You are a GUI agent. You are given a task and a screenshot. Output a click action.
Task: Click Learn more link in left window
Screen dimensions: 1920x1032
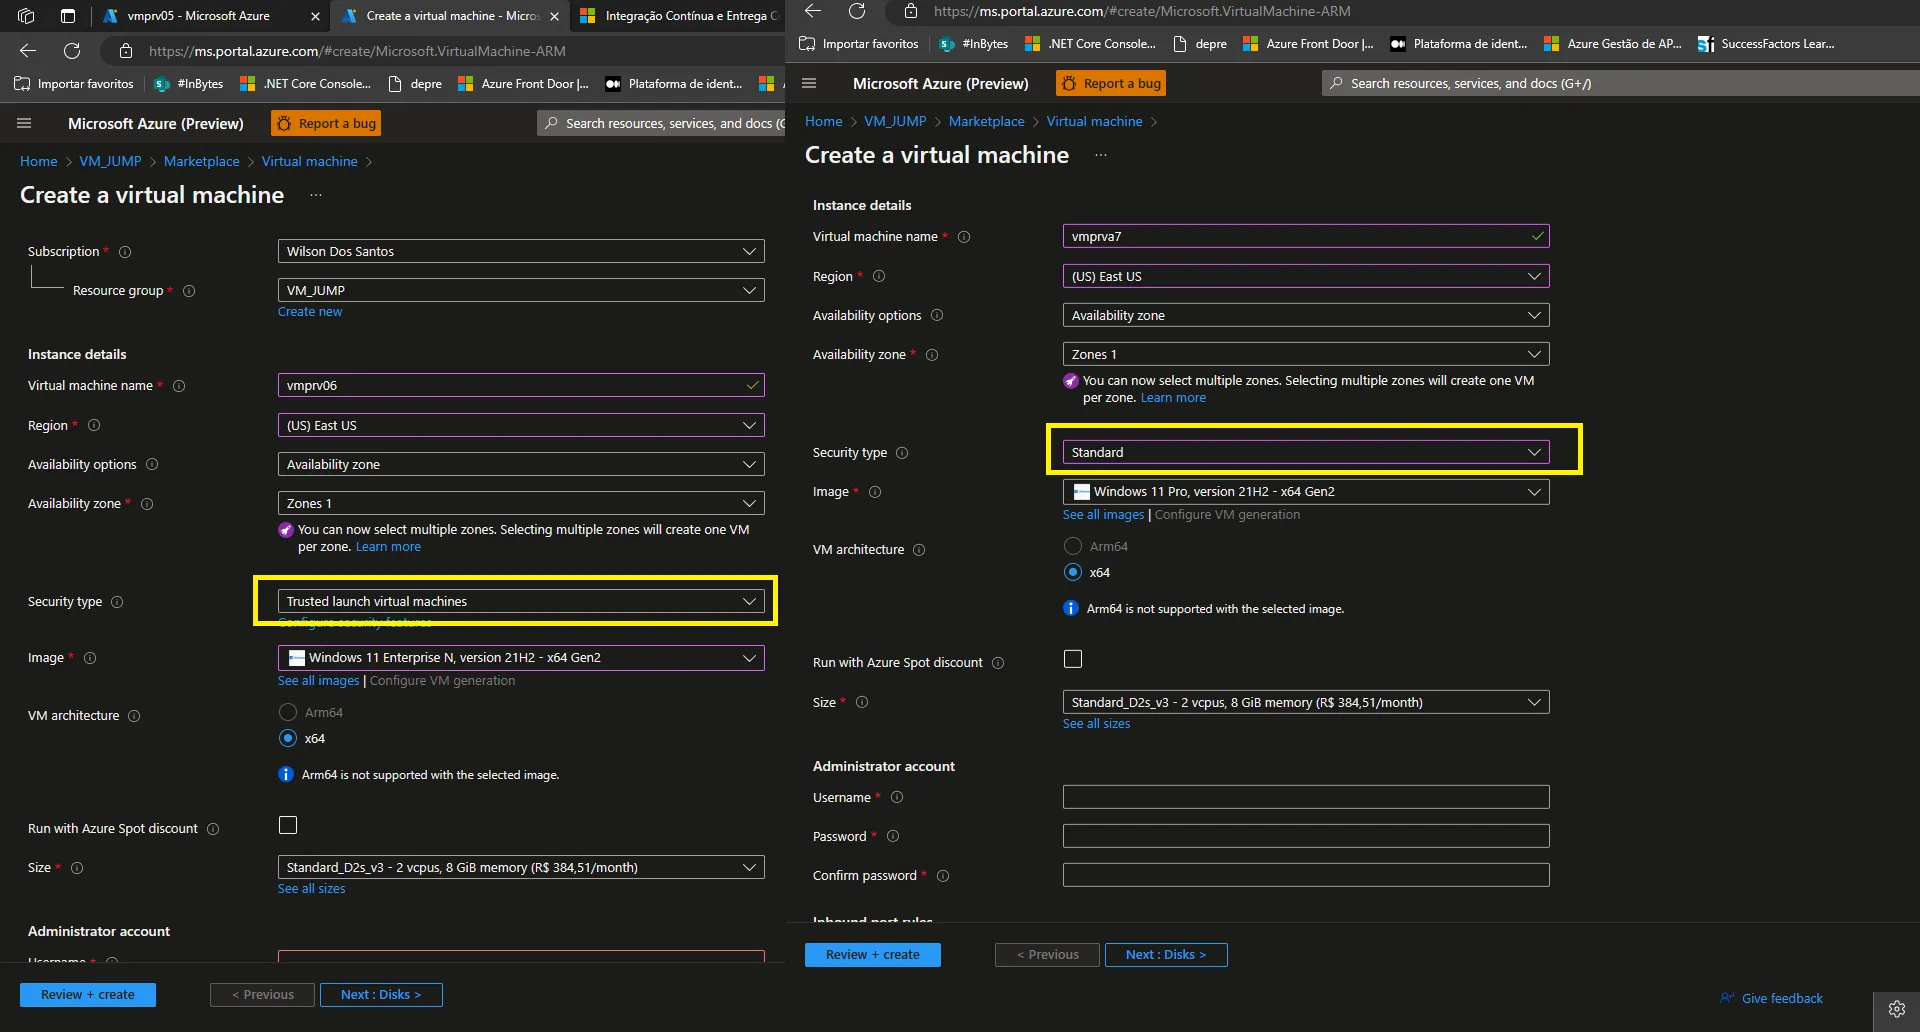click(388, 547)
